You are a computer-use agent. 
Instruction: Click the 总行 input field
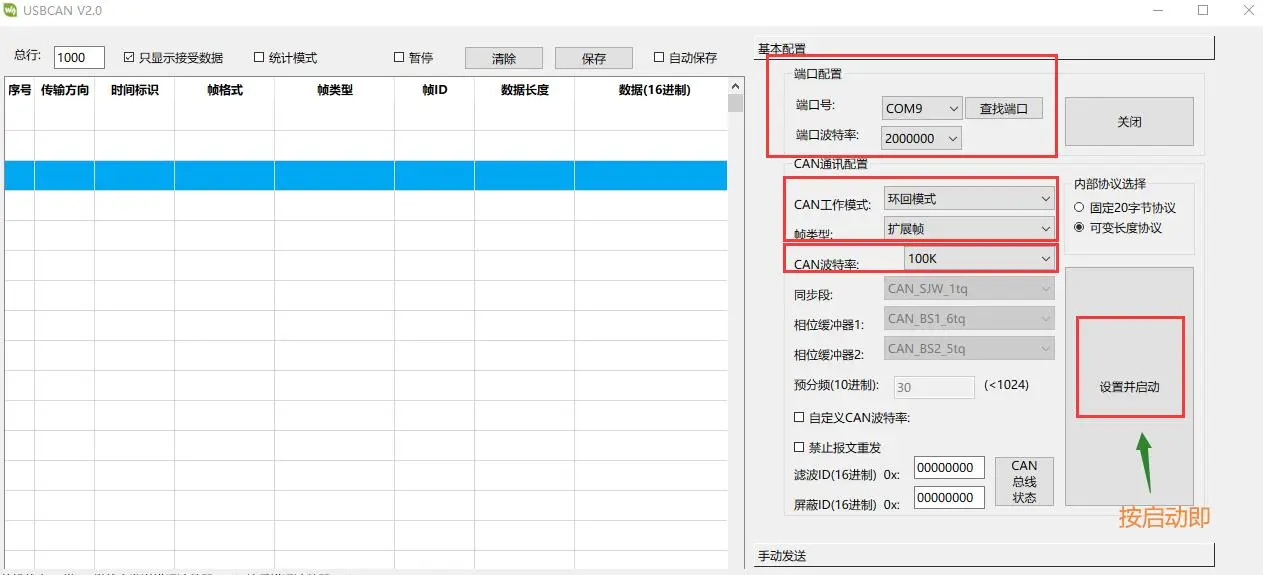click(x=79, y=58)
